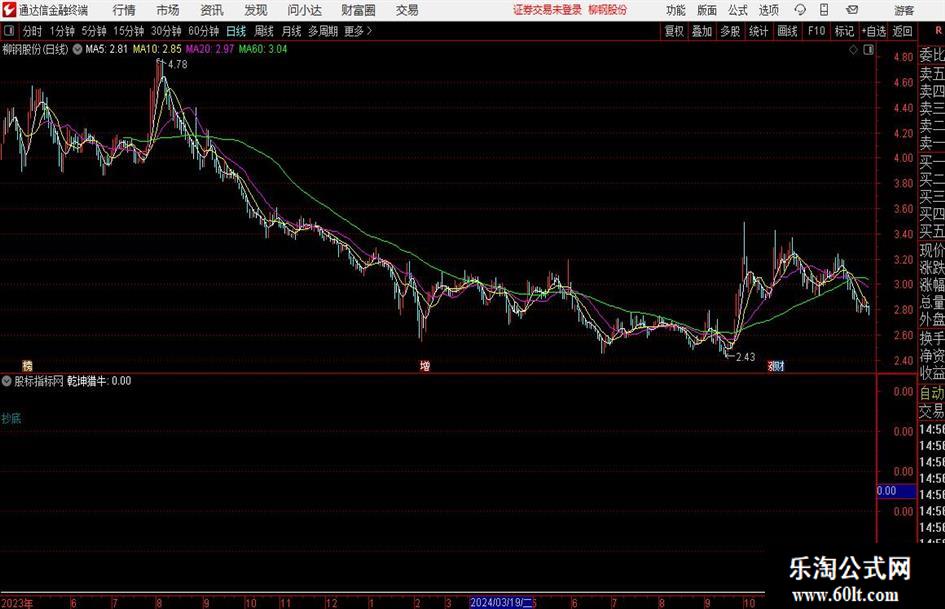
Task: Switch to 5分钟 period
Action: pos(94,31)
